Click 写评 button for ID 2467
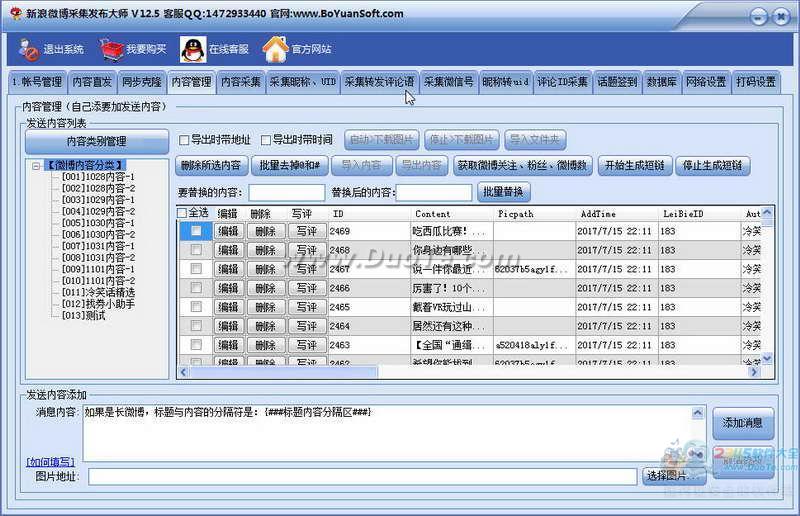The height and width of the screenshot is (516, 800). [x=307, y=269]
